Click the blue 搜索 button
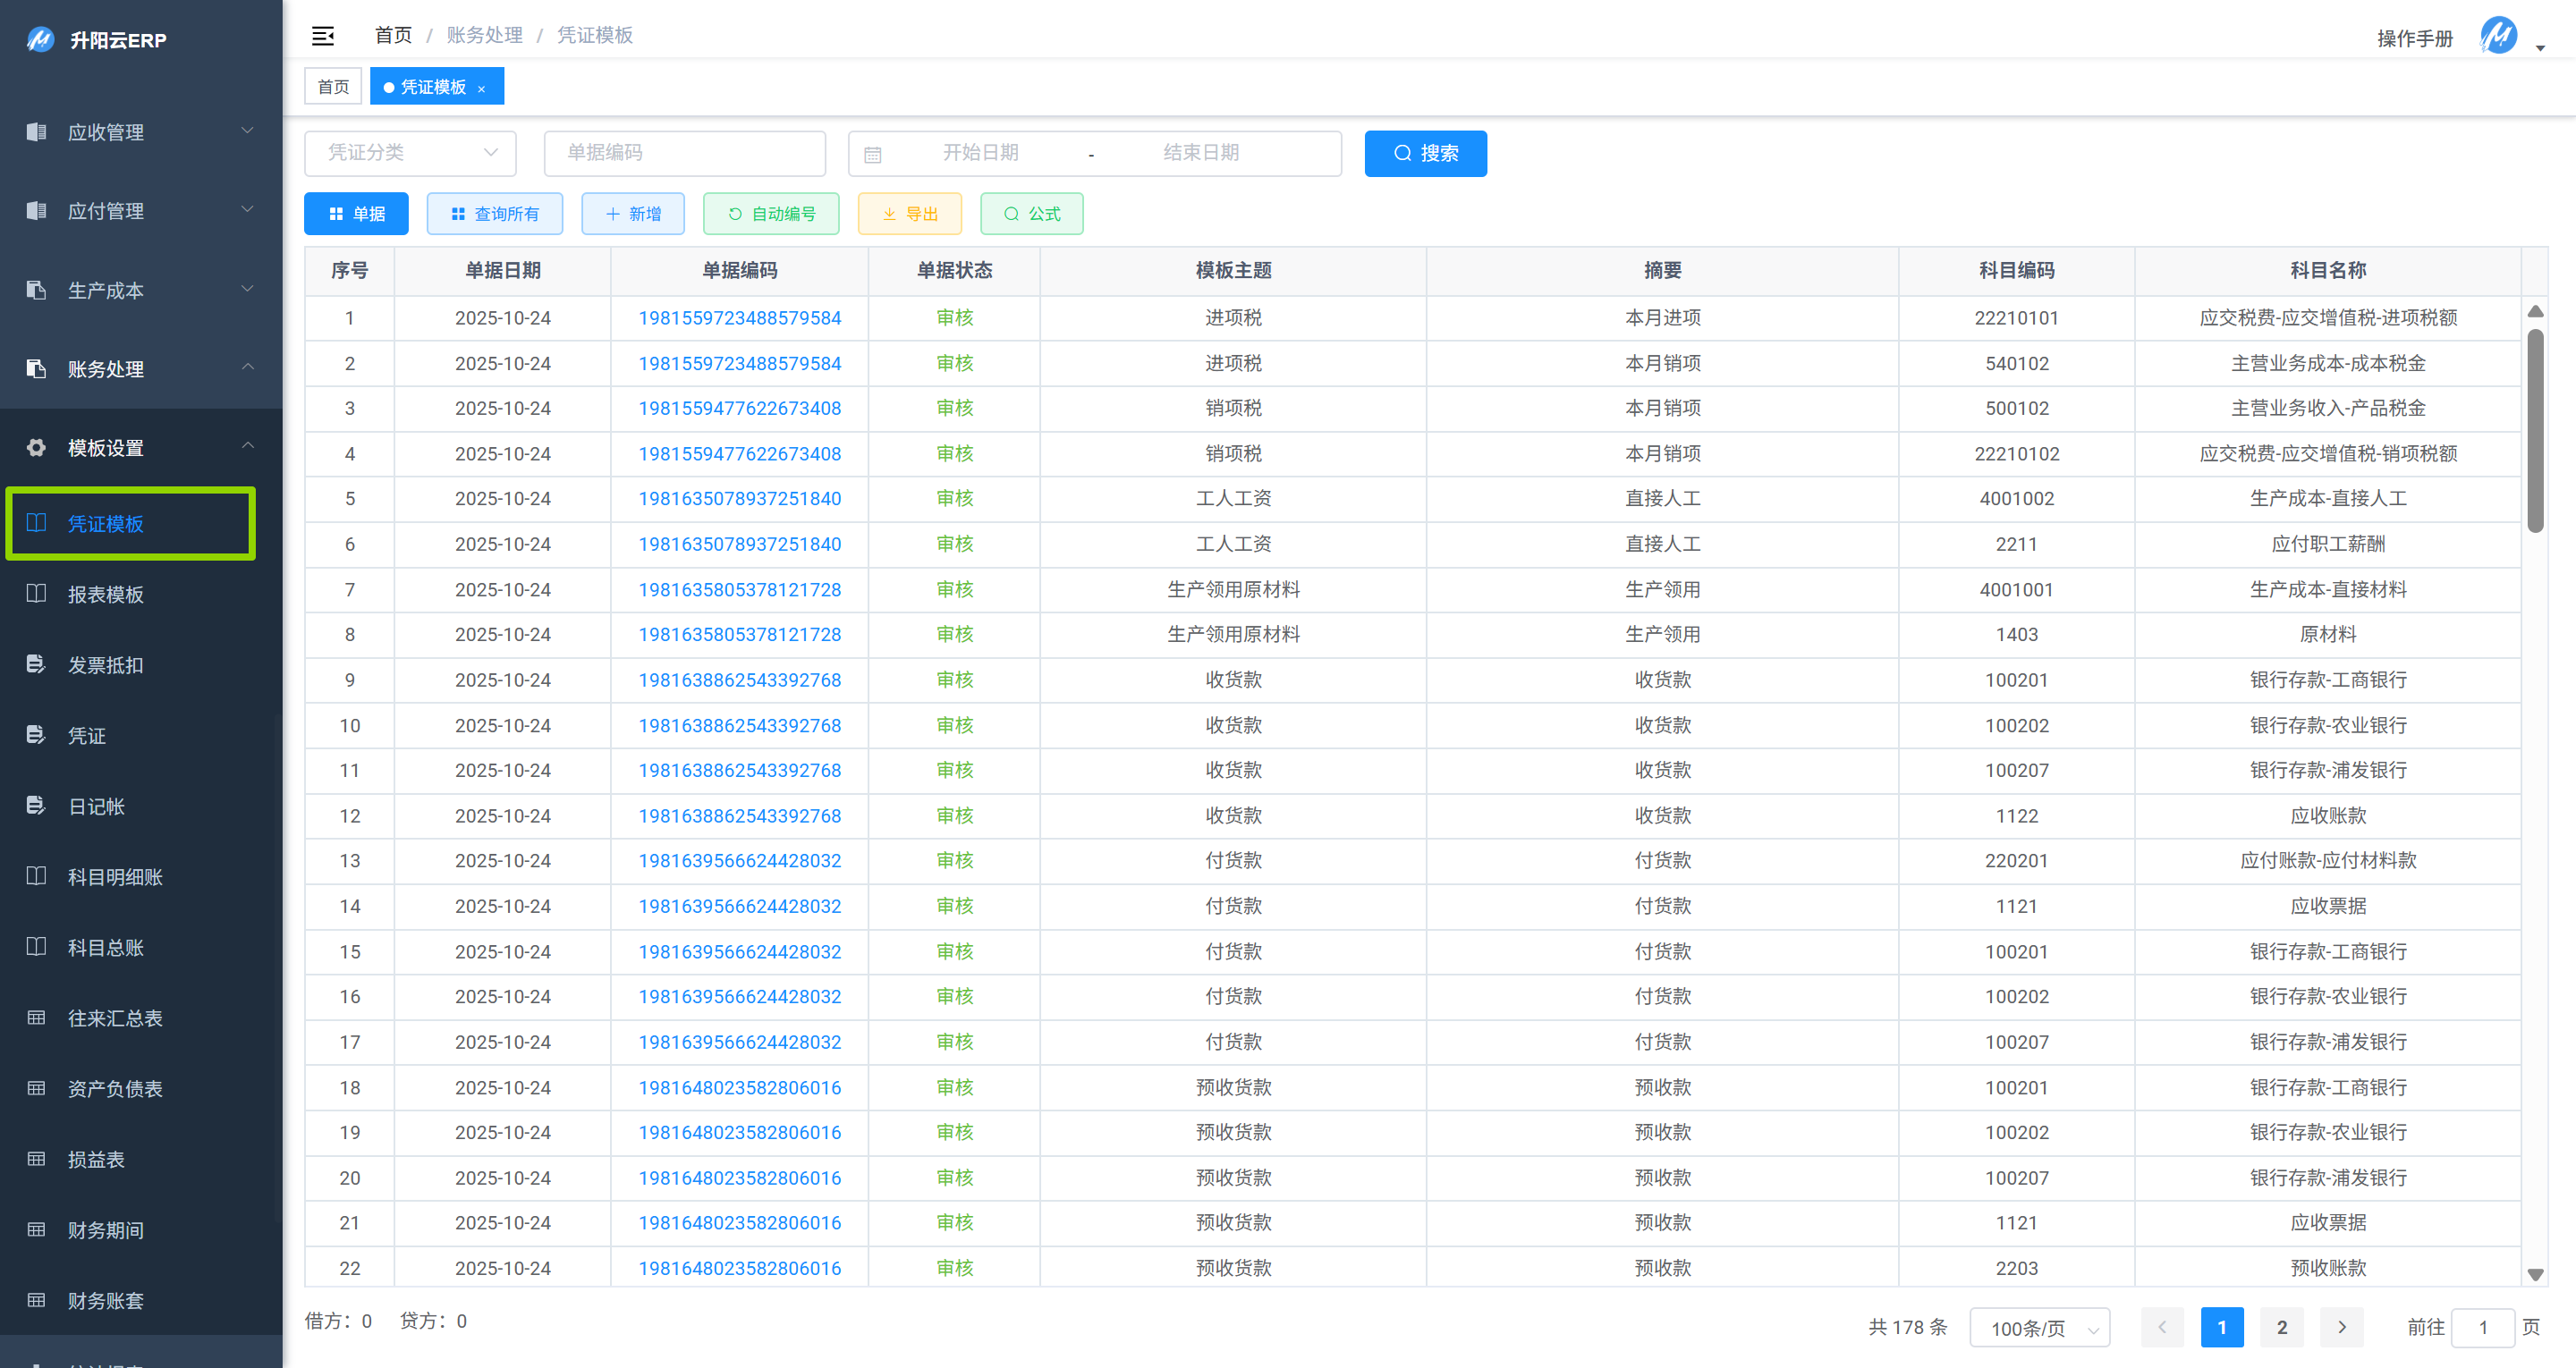 (1424, 153)
